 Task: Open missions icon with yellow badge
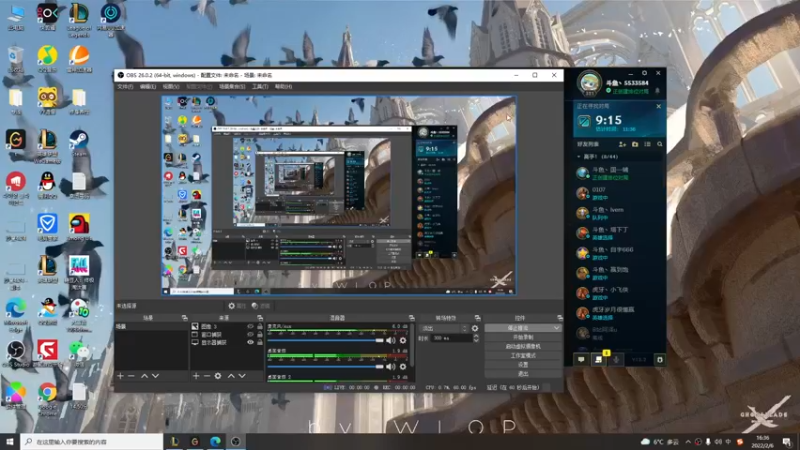(599, 359)
